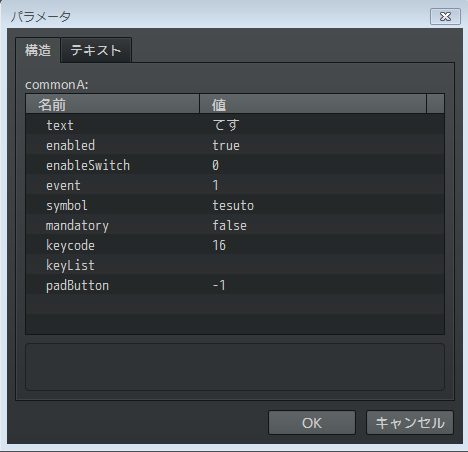Select the event parameter row
The height and width of the screenshot is (452, 468).
pyautogui.click(x=235, y=184)
